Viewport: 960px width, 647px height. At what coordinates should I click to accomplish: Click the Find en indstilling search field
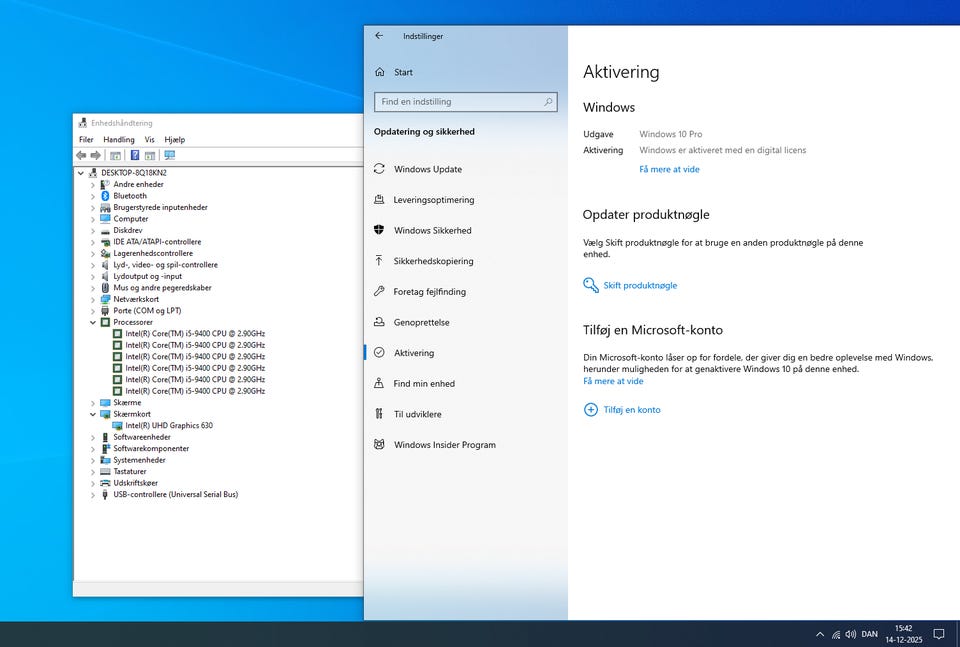point(458,102)
